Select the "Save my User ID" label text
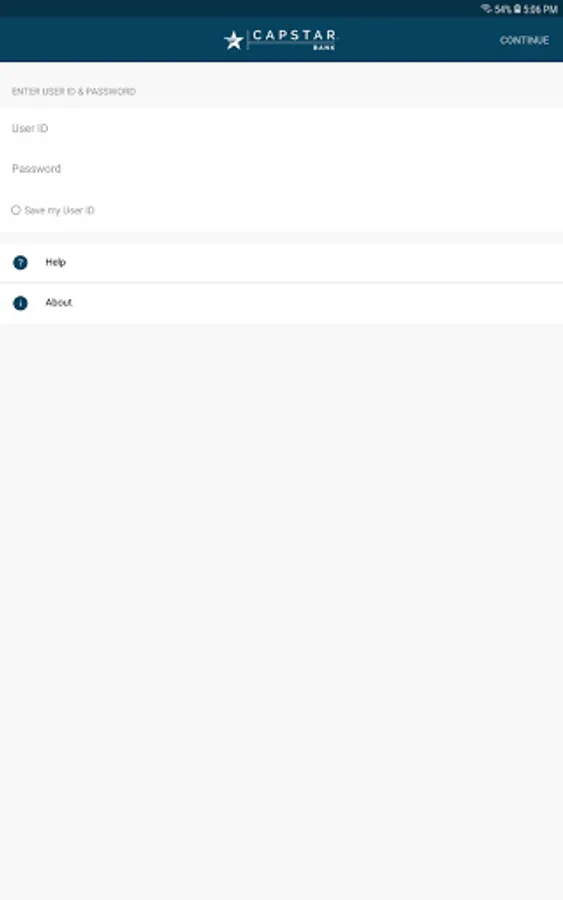This screenshot has height=900, width=563. pyautogui.click(x=59, y=211)
